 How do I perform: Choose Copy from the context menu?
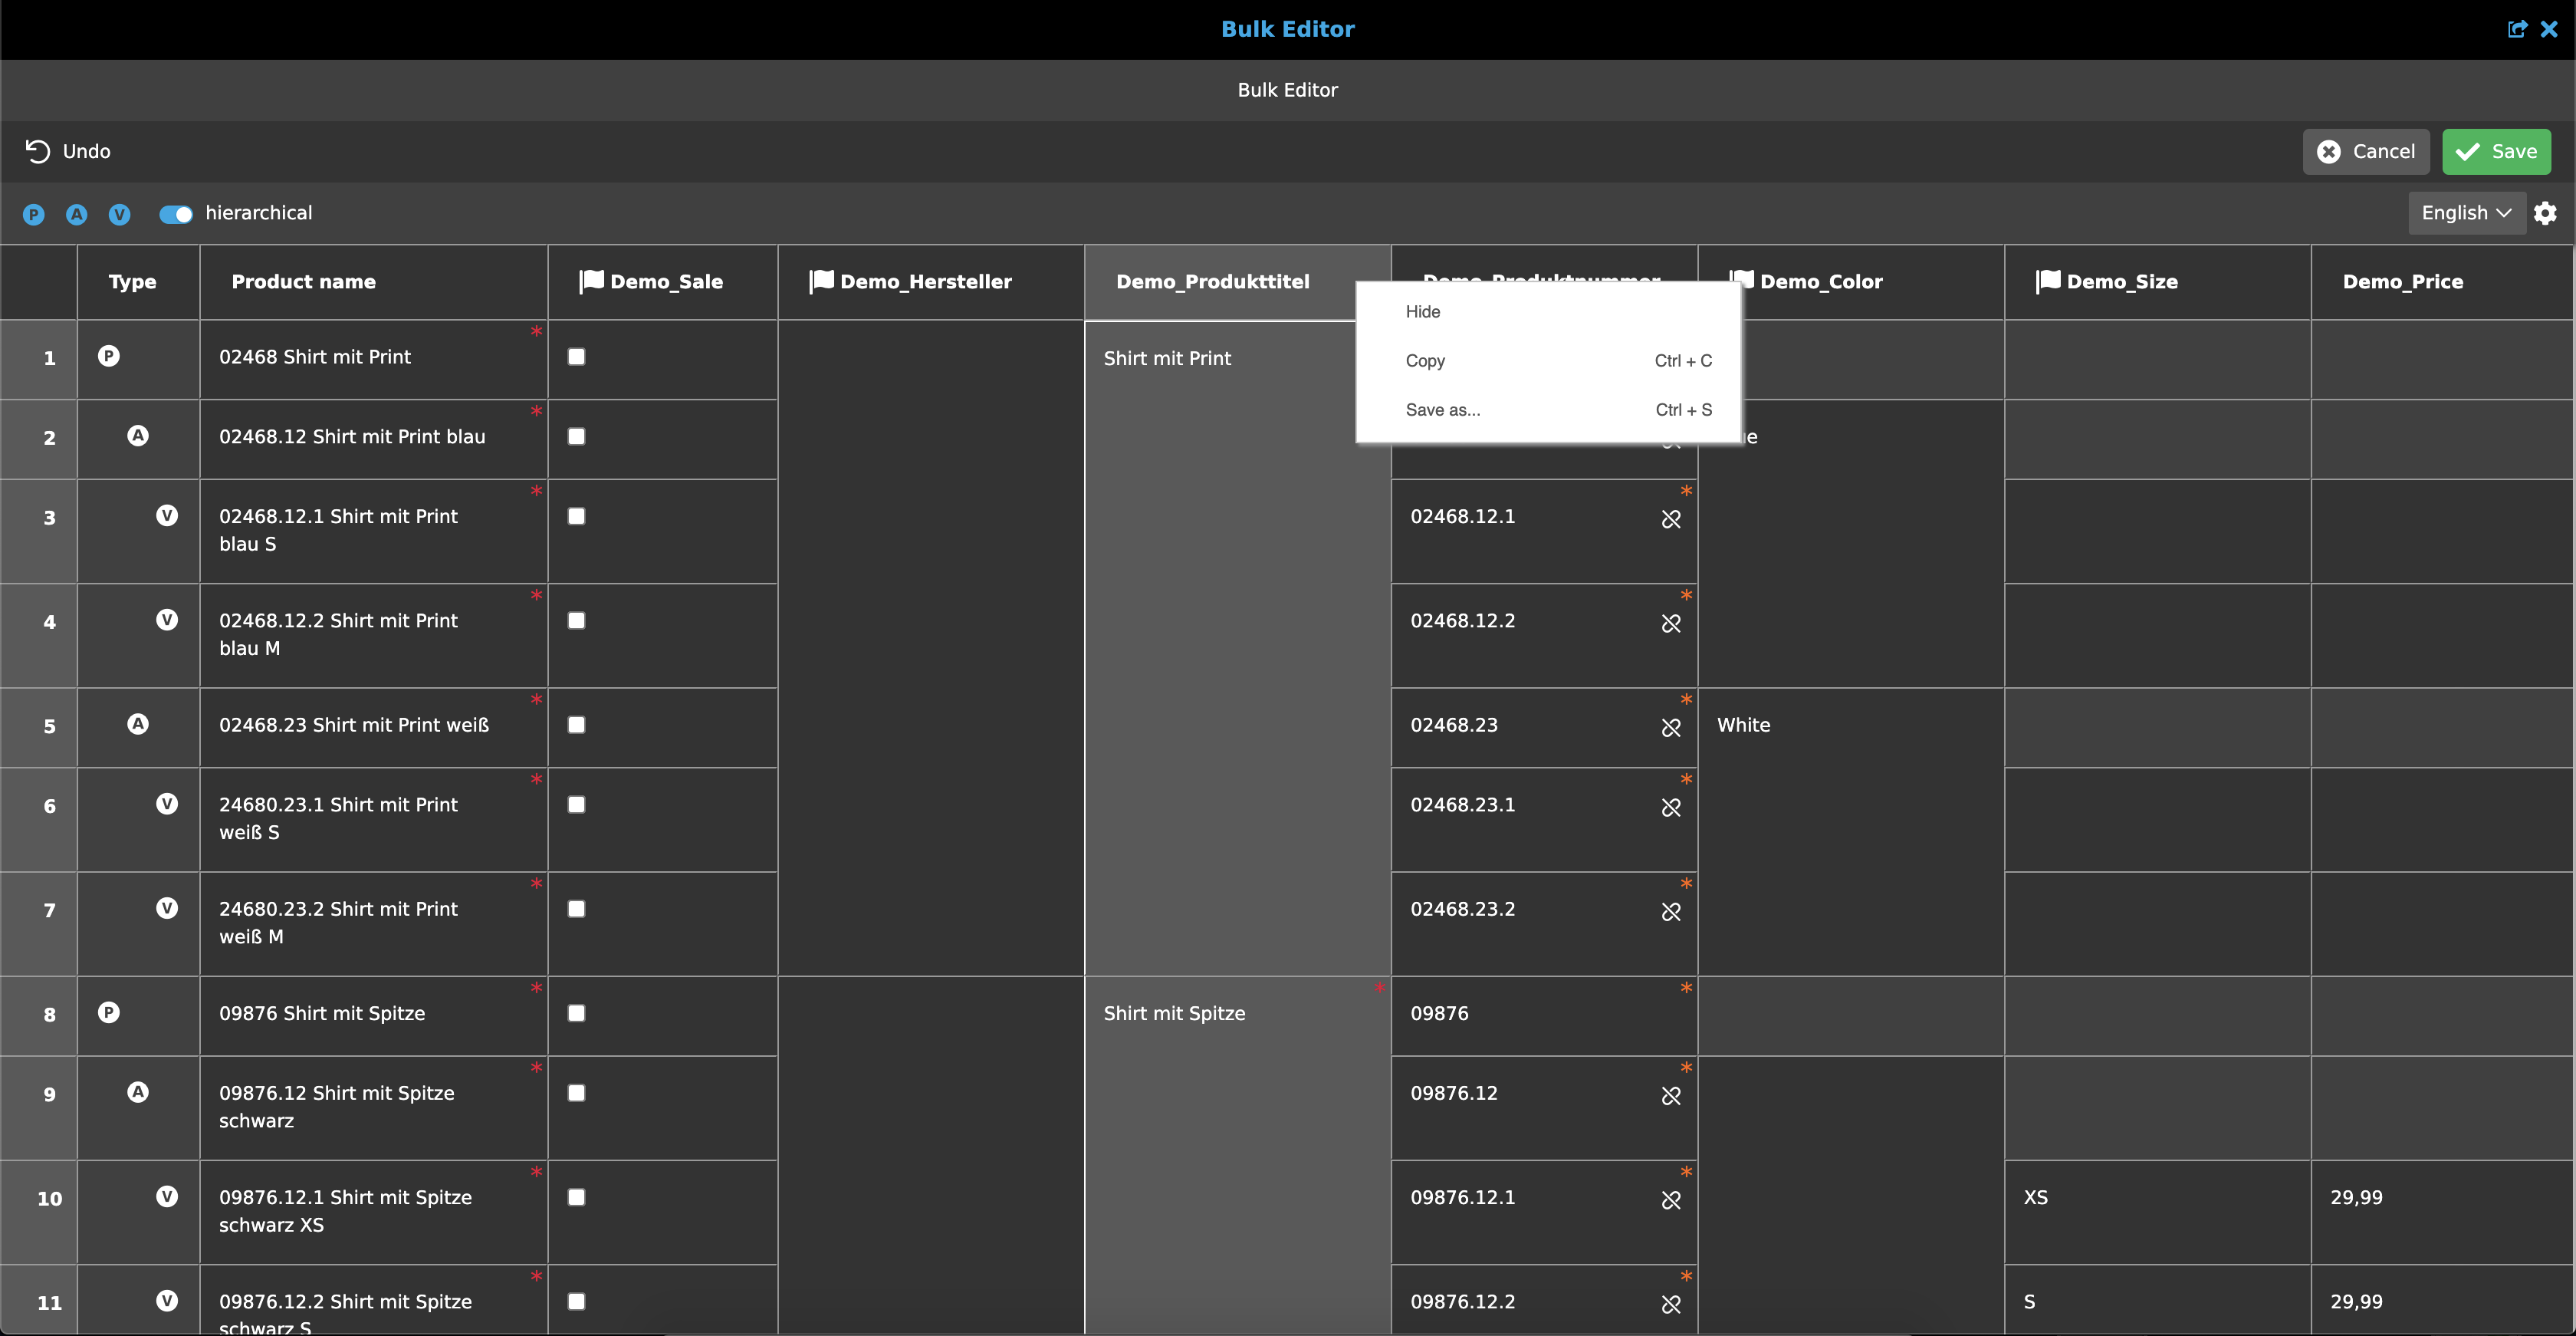click(x=1425, y=361)
